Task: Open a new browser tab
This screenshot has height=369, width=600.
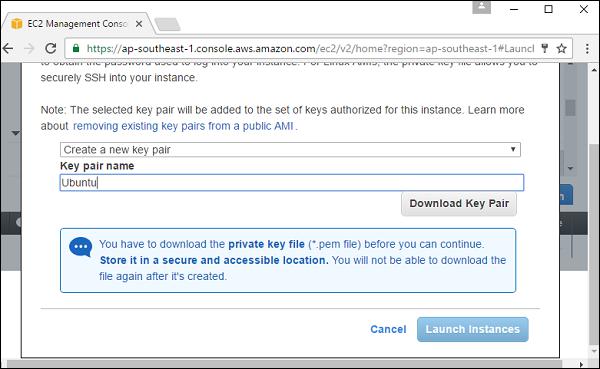Action: click(x=167, y=24)
